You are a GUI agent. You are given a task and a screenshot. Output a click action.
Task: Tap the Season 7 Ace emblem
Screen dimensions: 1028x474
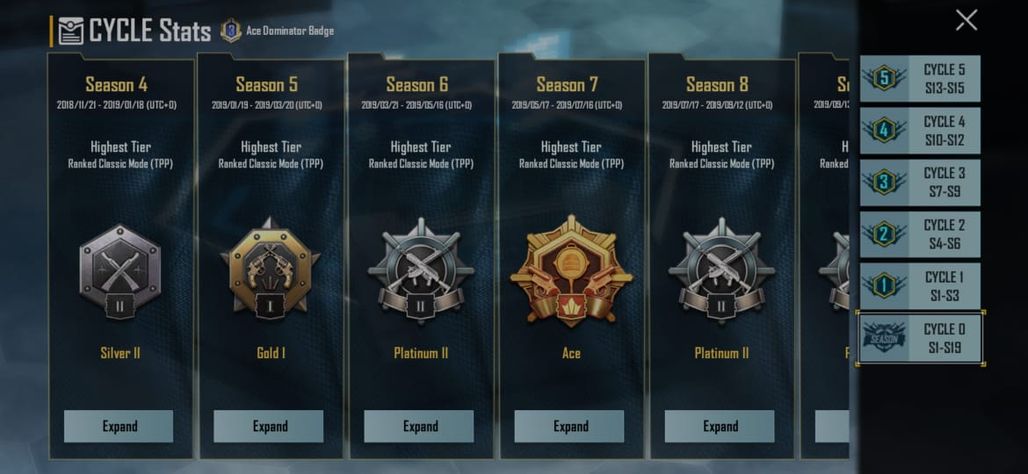(571, 270)
